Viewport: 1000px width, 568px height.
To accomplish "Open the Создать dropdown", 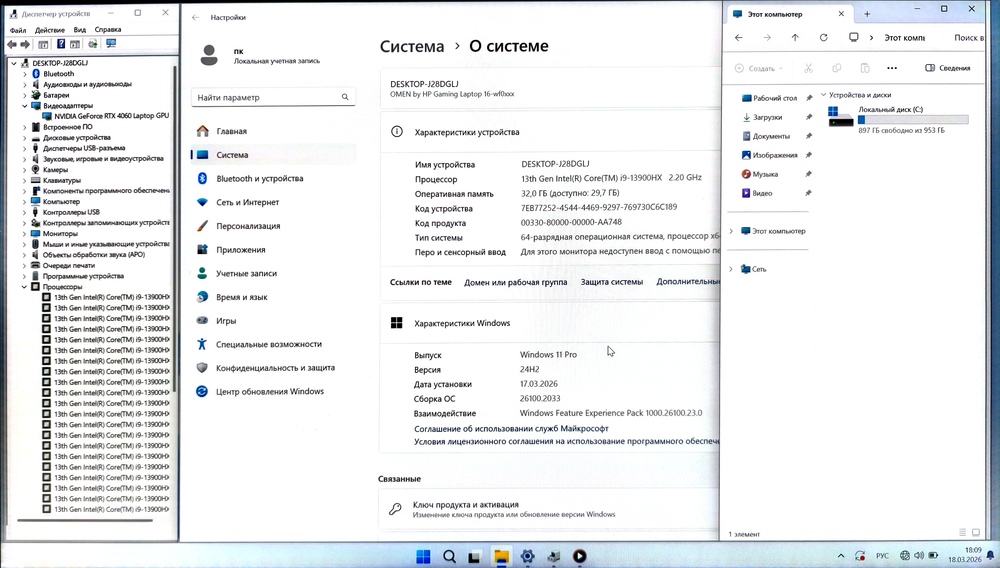I will tap(760, 68).
